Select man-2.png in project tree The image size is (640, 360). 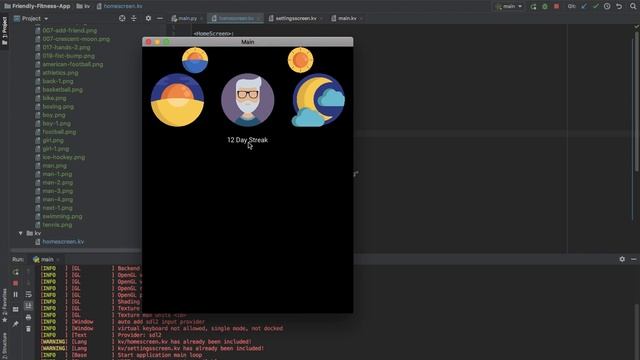[58, 182]
